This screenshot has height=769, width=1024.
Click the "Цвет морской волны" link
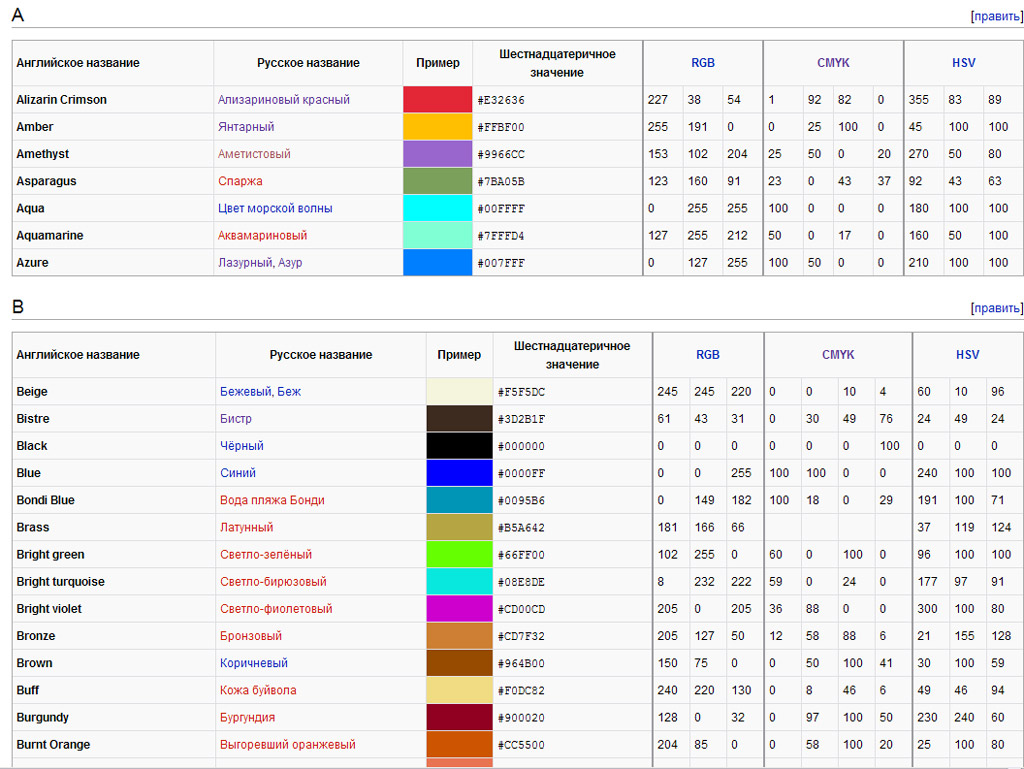(x=275, y=208)
